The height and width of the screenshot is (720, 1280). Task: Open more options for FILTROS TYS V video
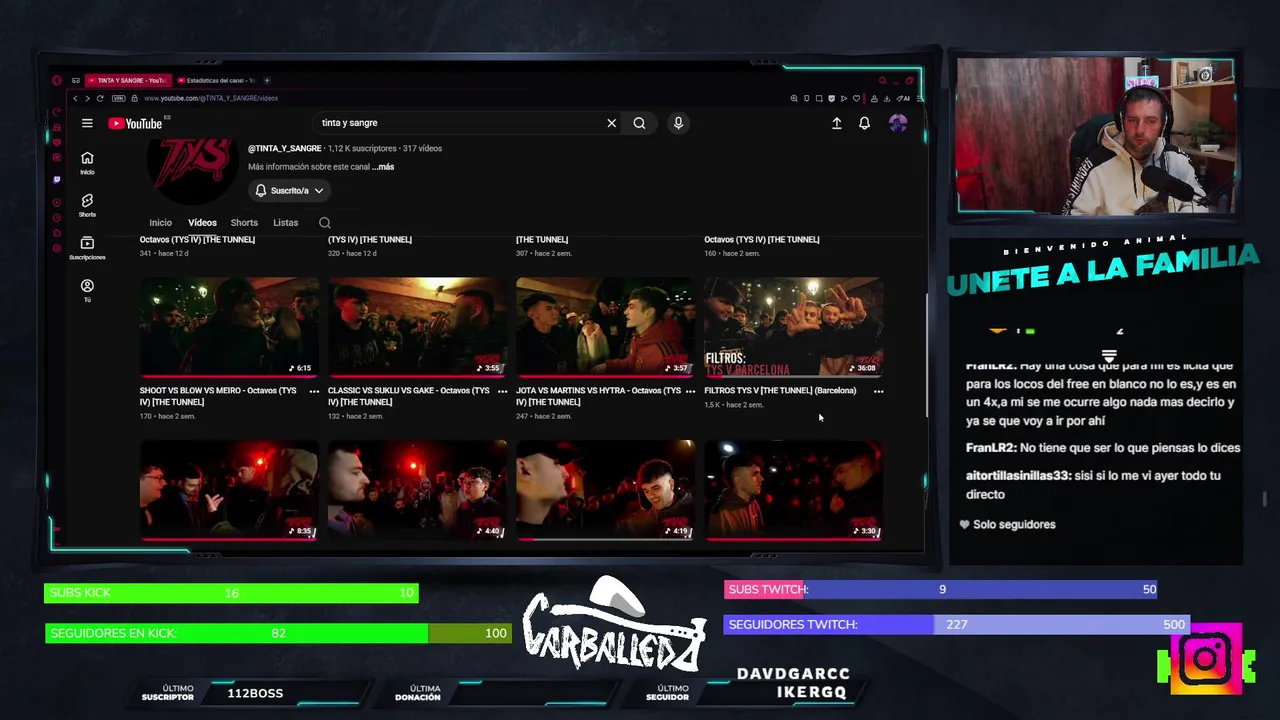[x=878, y=391]
